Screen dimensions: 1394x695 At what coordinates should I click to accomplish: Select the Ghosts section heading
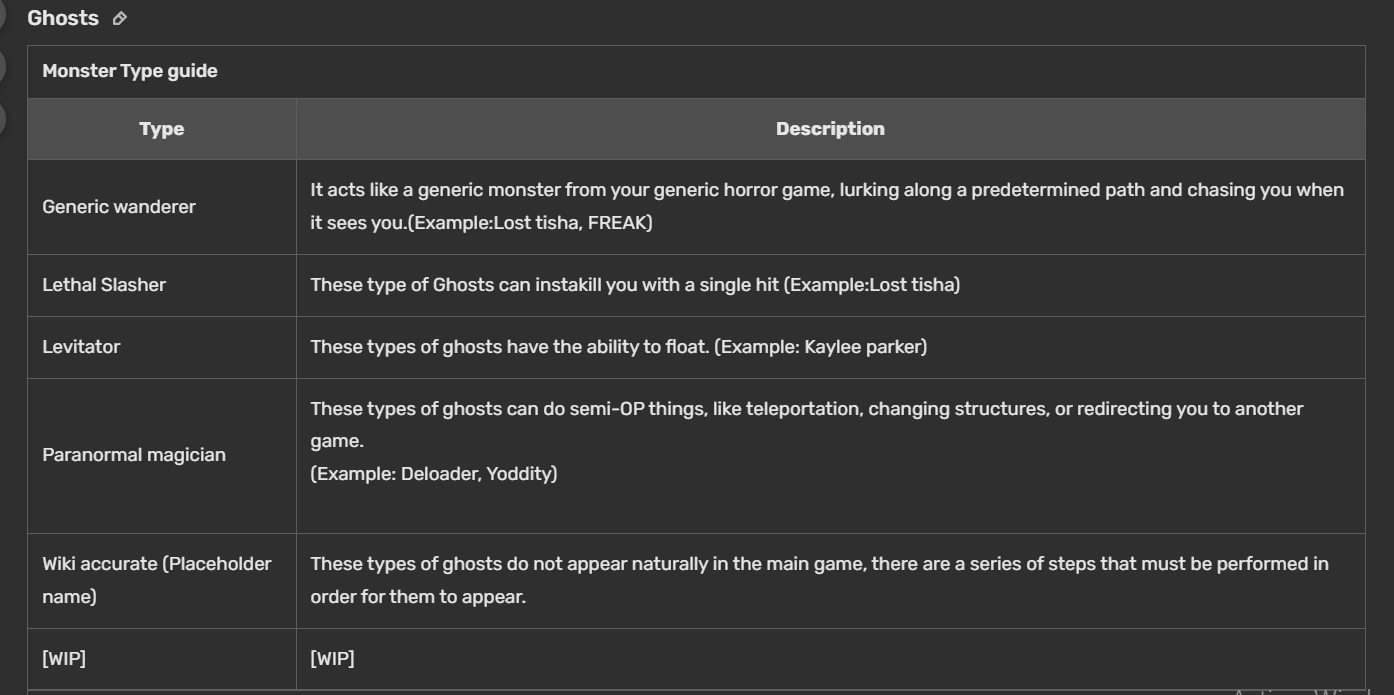[63, 19]
